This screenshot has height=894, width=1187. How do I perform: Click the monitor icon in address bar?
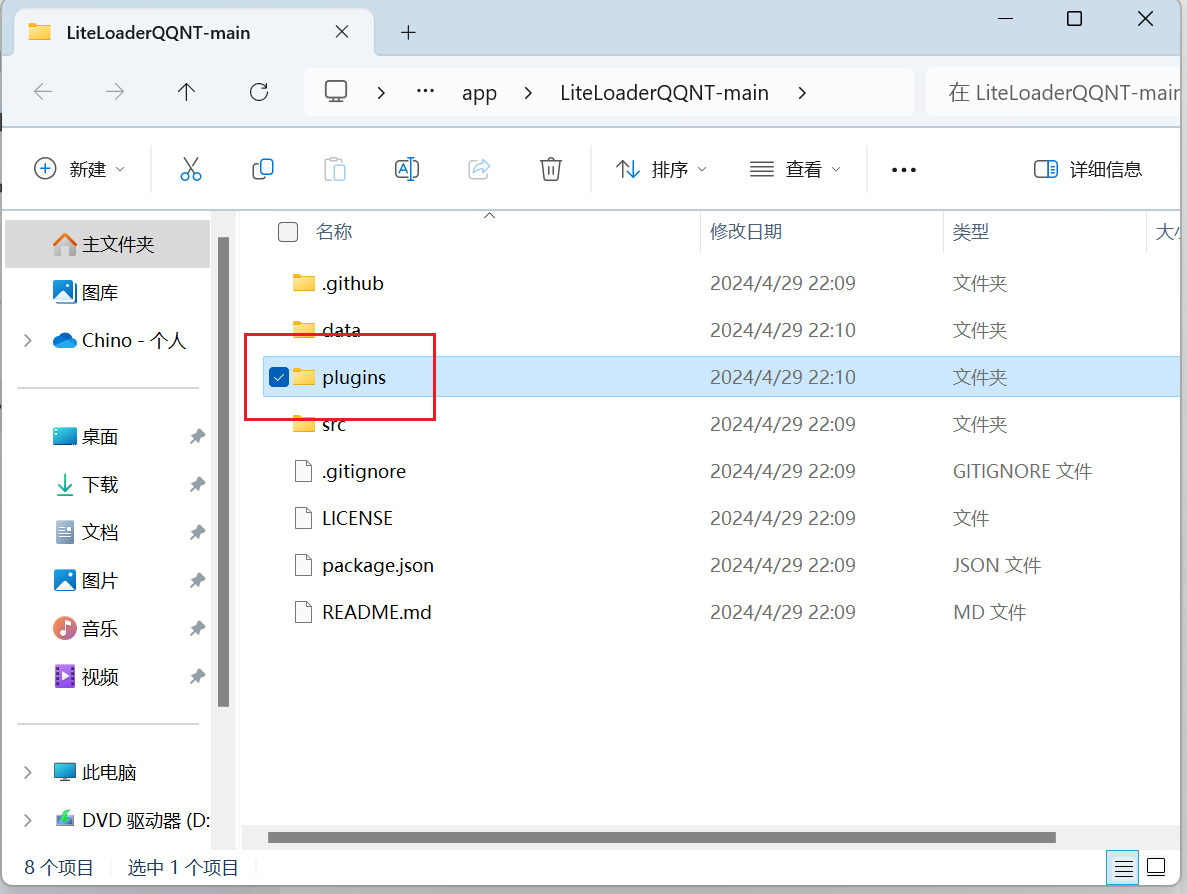pyautogui.click(x=336, y=92)
